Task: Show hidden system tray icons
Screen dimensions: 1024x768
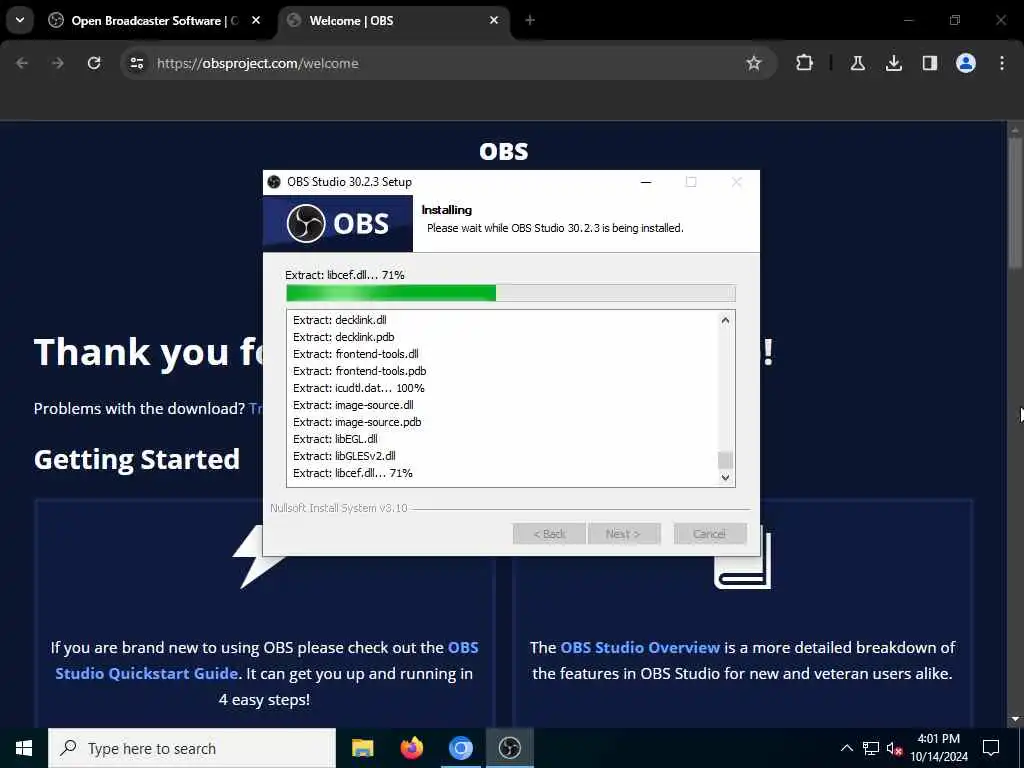Action: tap(846, 748)
